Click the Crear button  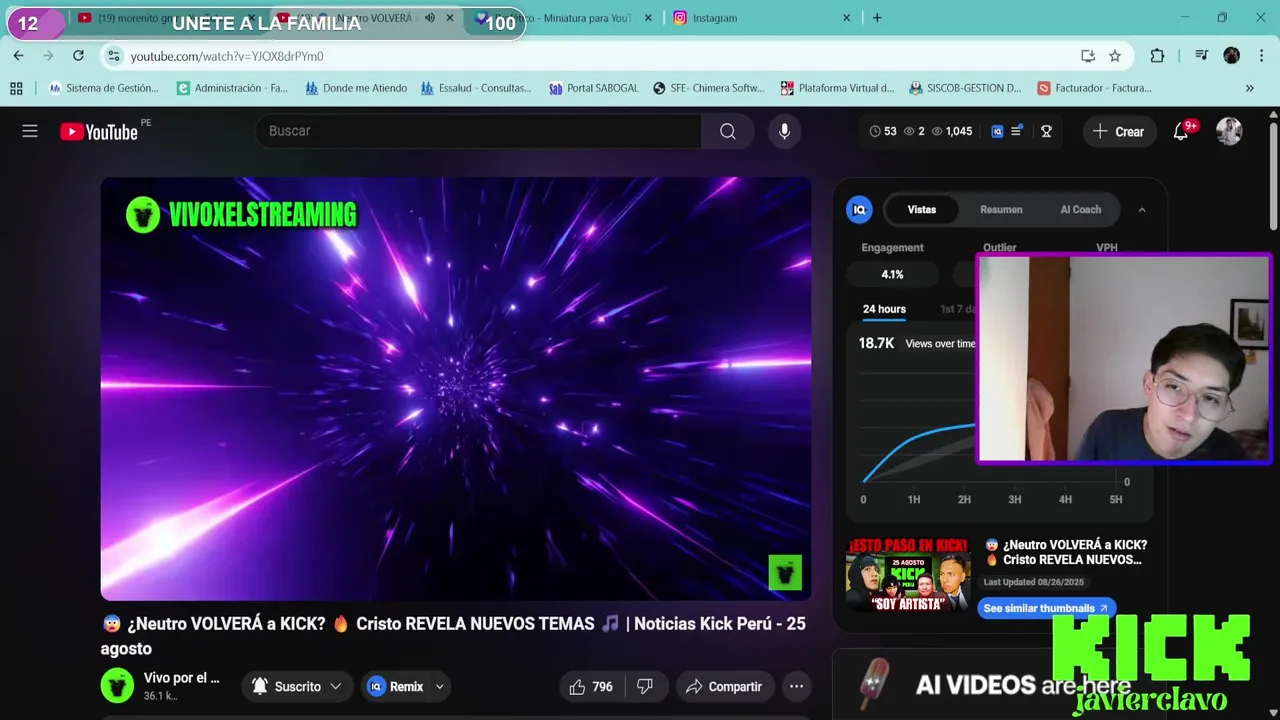(1118, 131)
